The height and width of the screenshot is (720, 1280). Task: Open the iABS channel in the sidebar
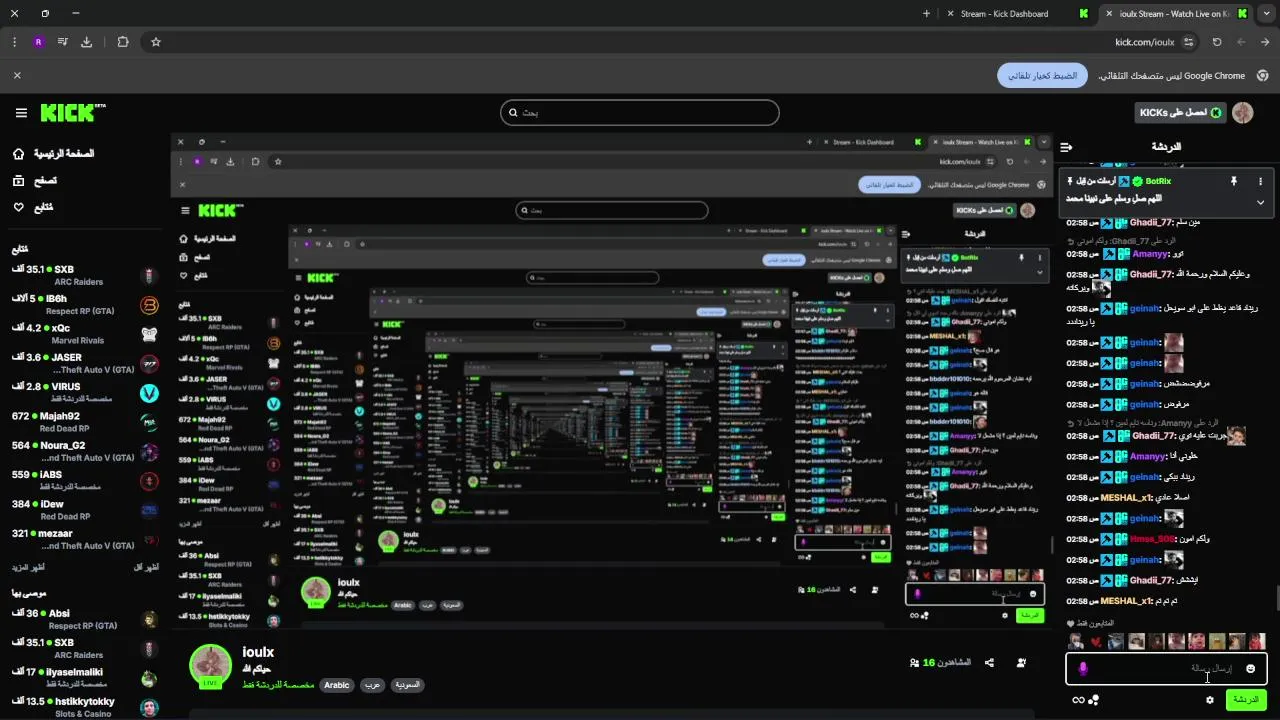(85, 481)
